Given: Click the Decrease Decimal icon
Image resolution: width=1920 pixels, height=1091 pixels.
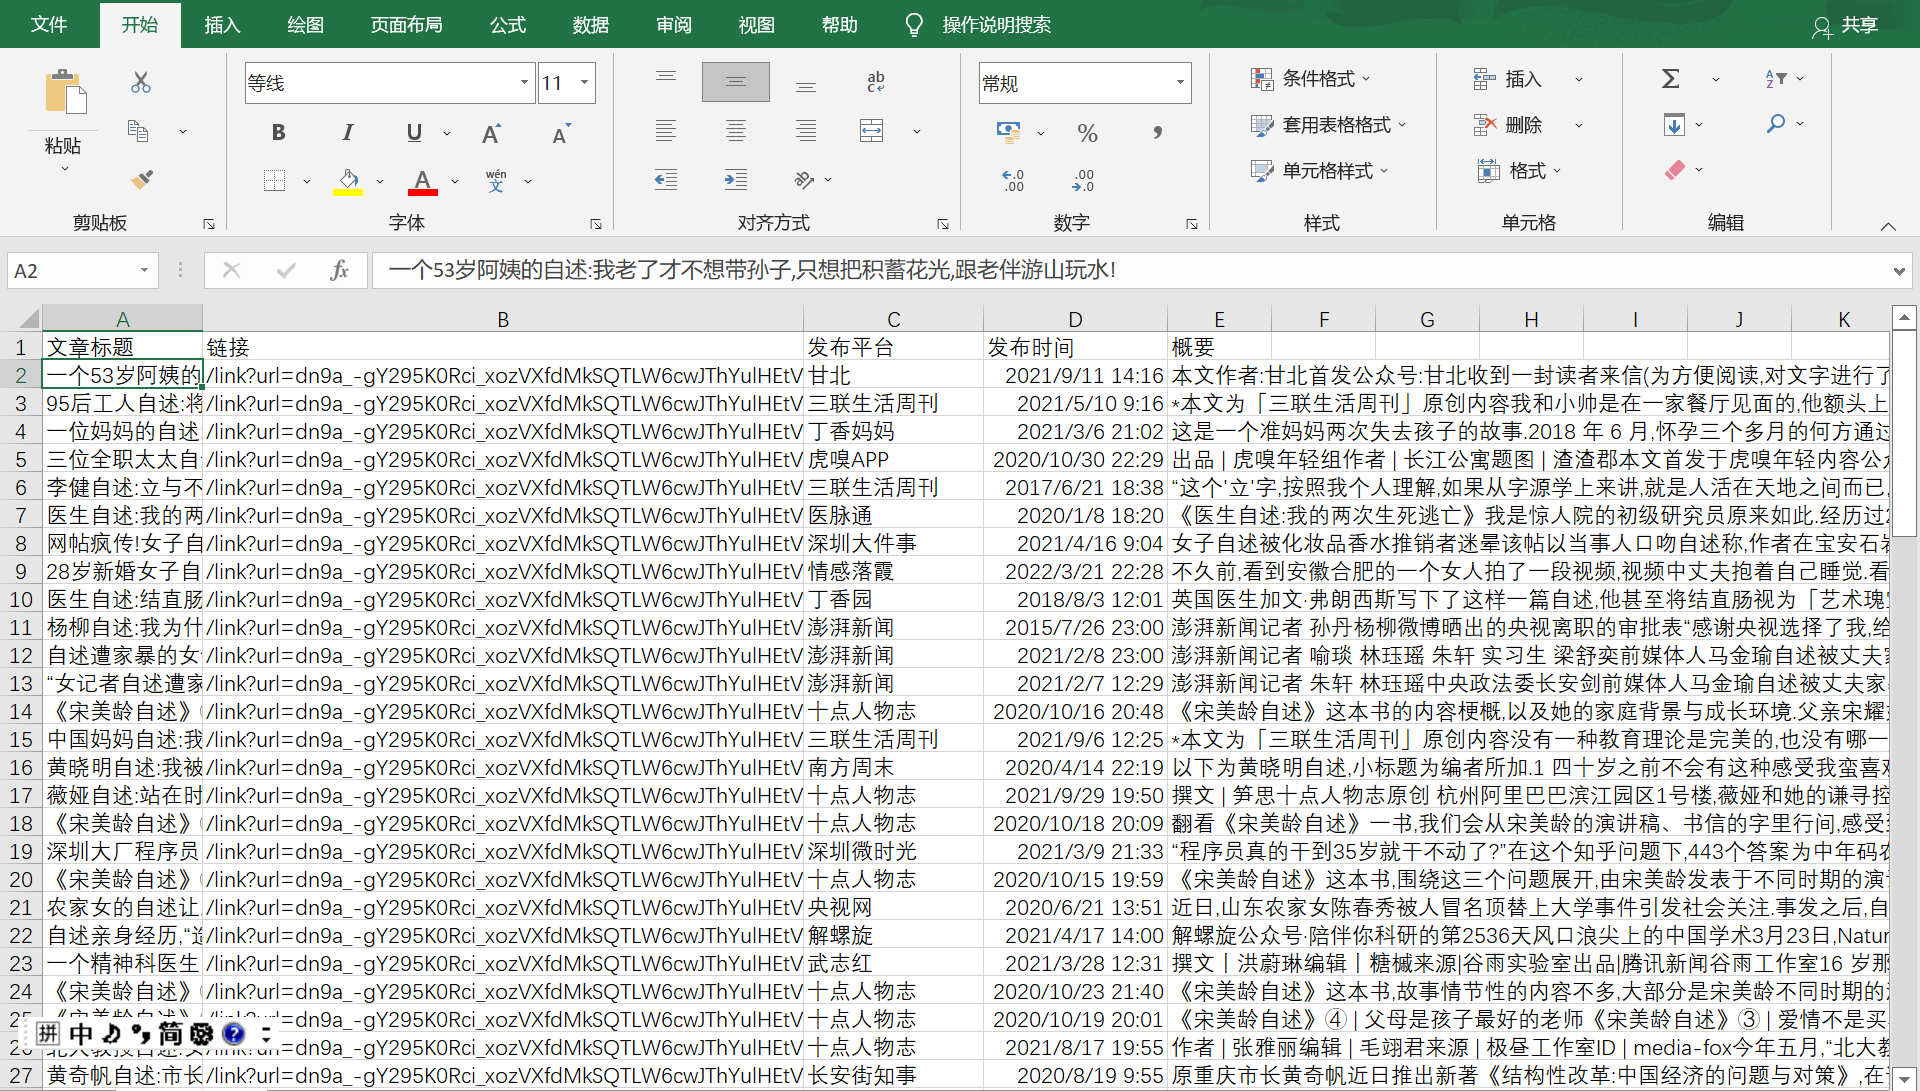Looking at the screenshot, I should point(1083,180).
